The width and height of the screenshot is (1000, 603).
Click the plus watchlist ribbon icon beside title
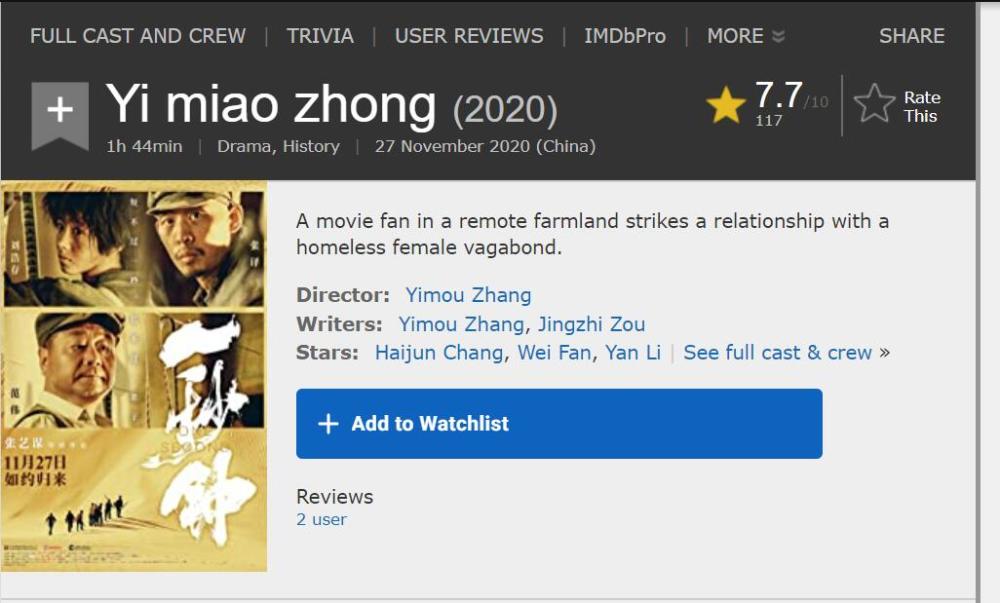[60, 112]
